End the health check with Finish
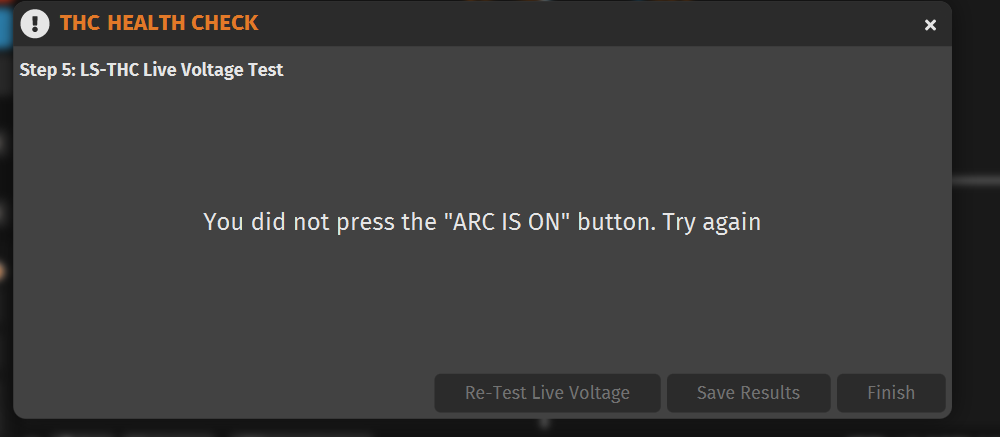1000x437 pixels. [x=891, y=392]
